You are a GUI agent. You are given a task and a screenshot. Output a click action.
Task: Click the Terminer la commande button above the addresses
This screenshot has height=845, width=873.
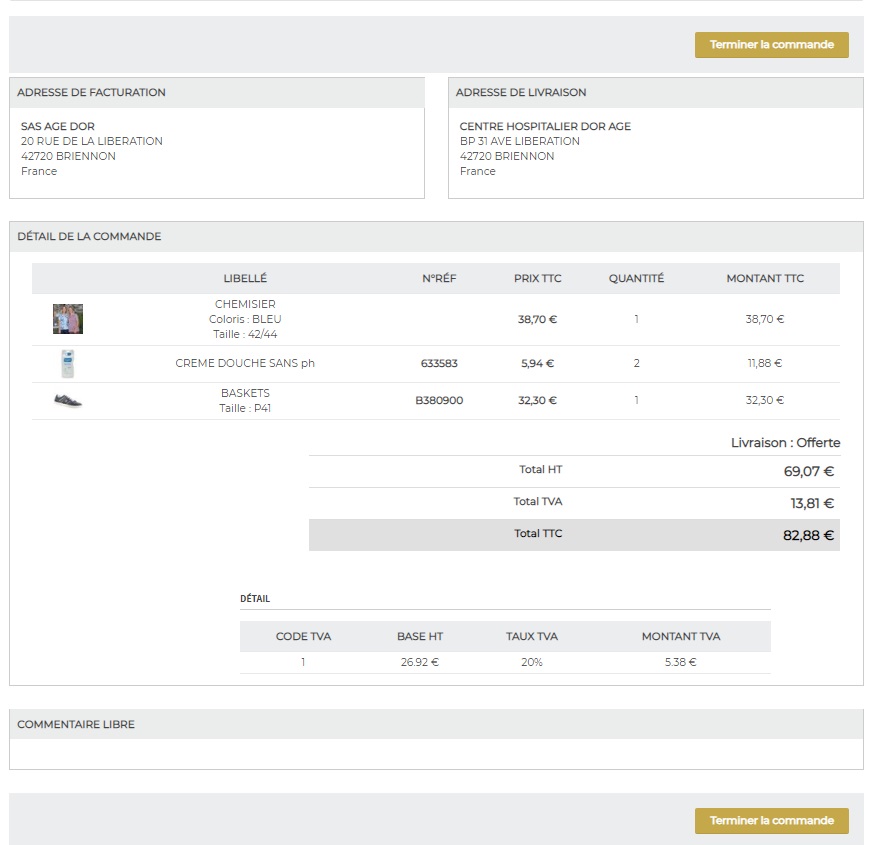(771, 45)
